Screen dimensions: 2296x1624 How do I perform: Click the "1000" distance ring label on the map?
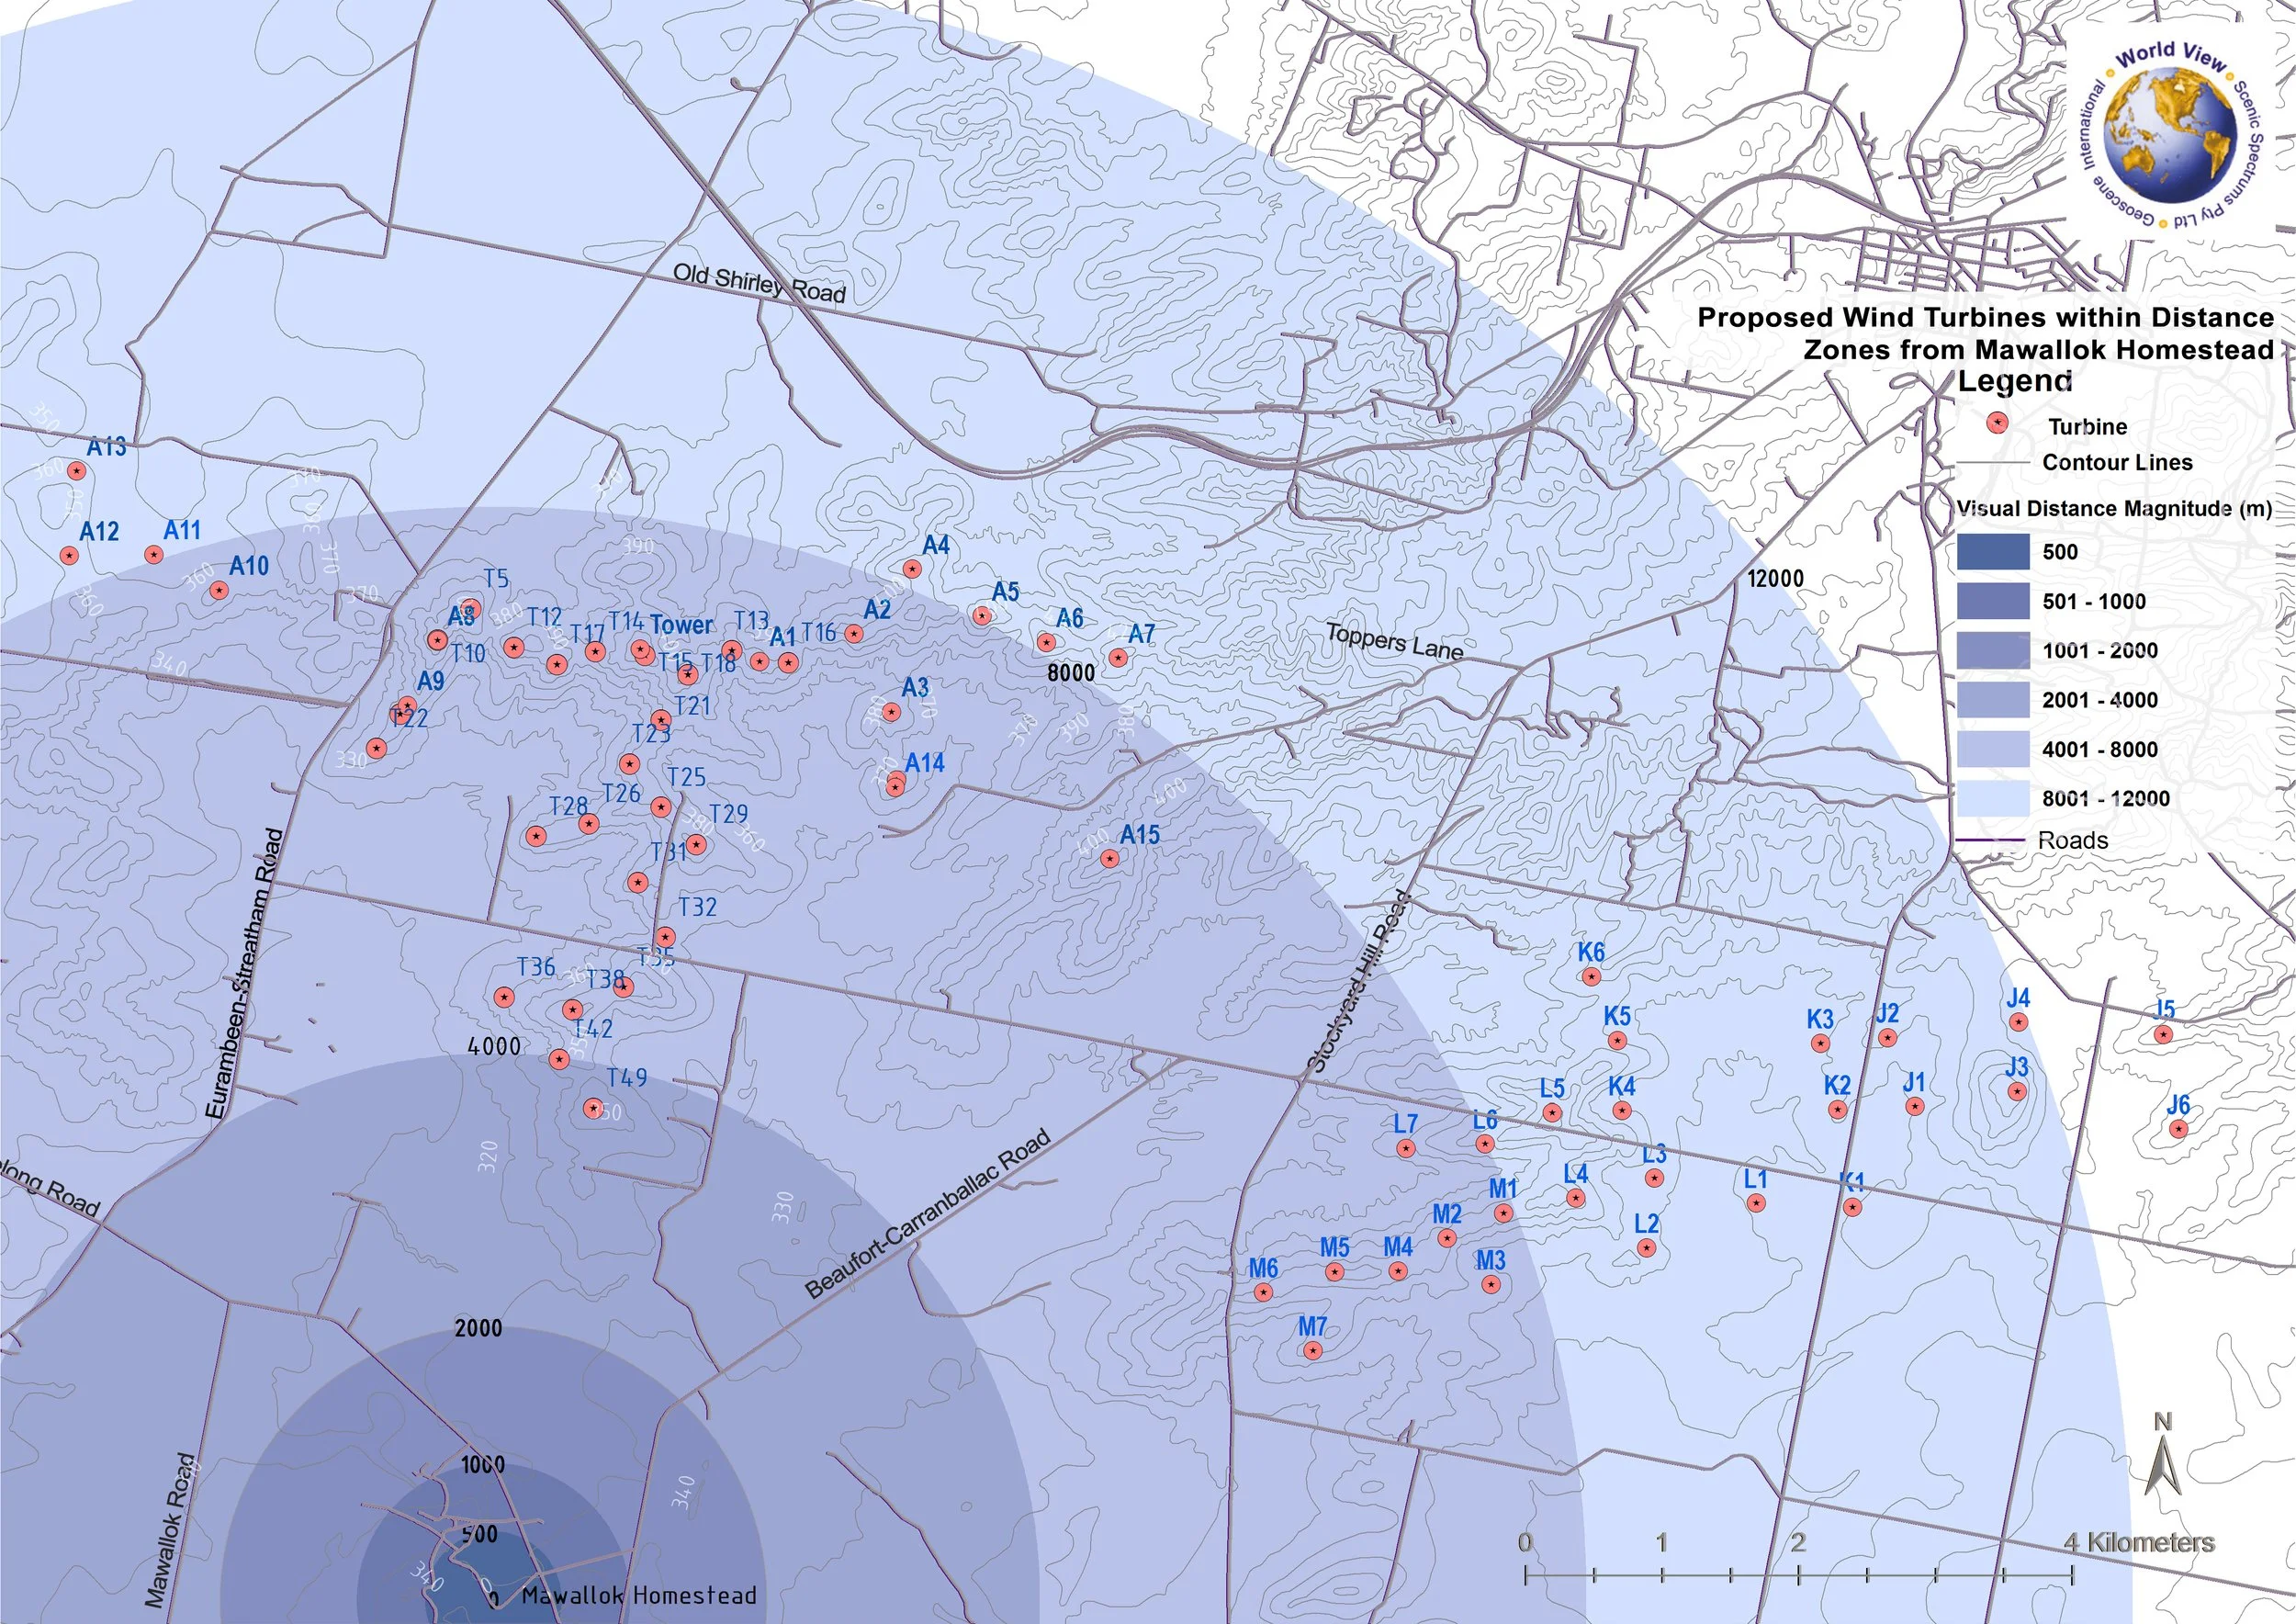(x=483, y=1465)
